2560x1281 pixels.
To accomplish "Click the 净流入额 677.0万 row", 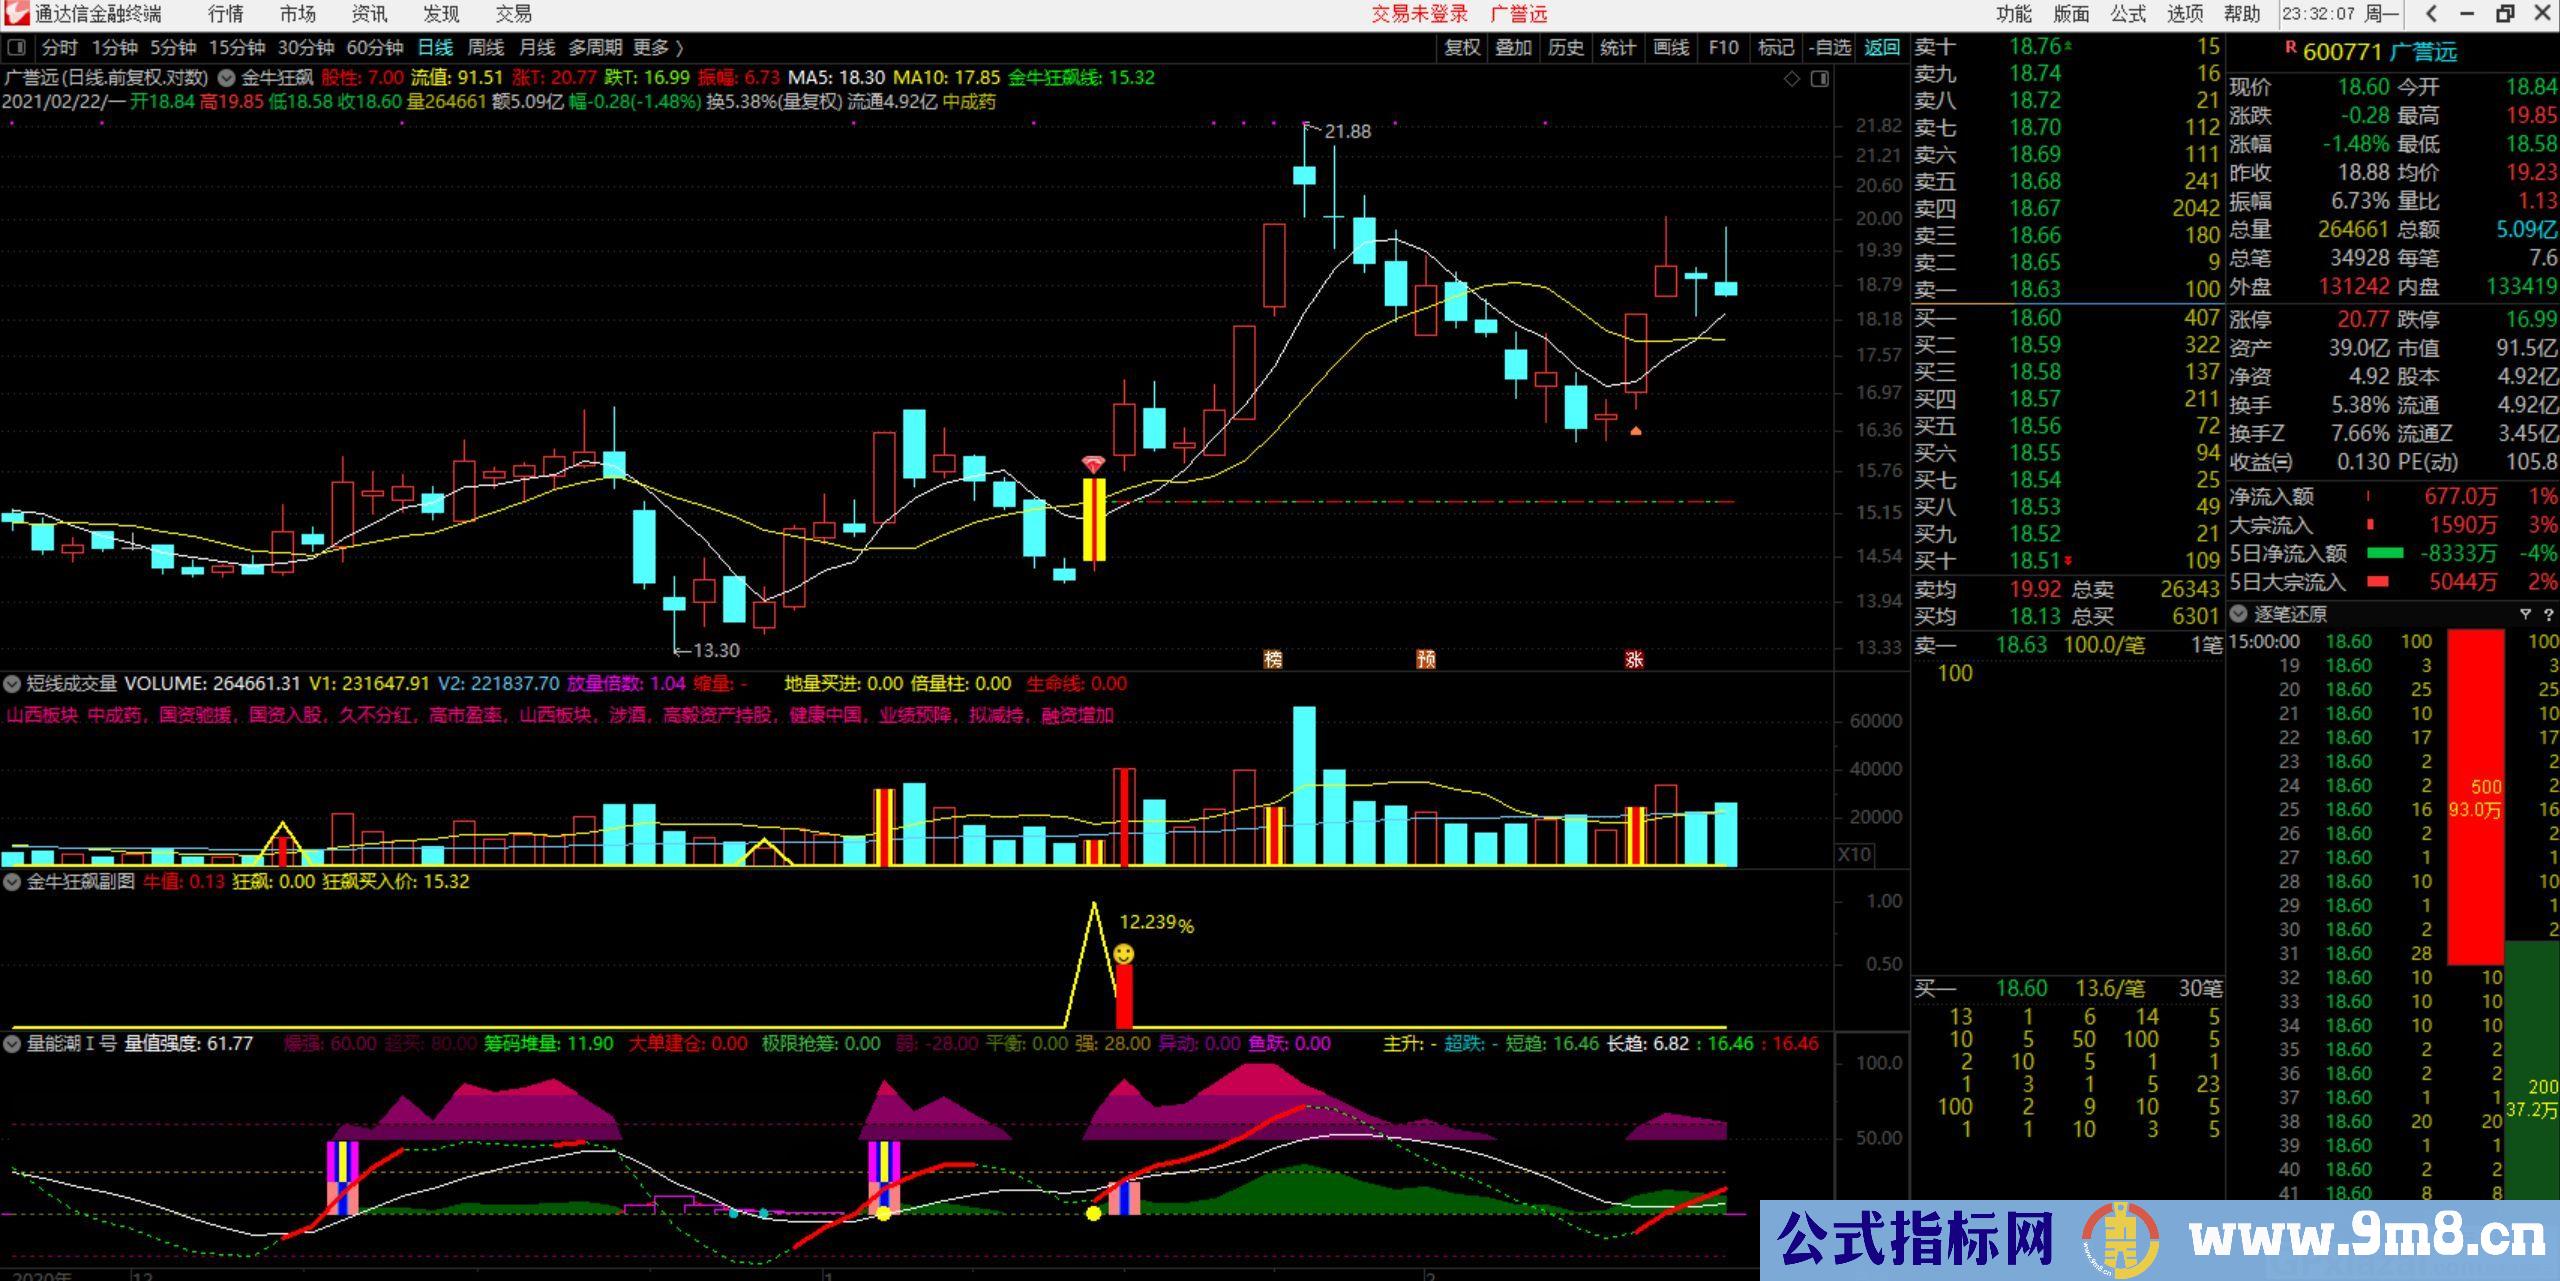I will click(2392, 496).
